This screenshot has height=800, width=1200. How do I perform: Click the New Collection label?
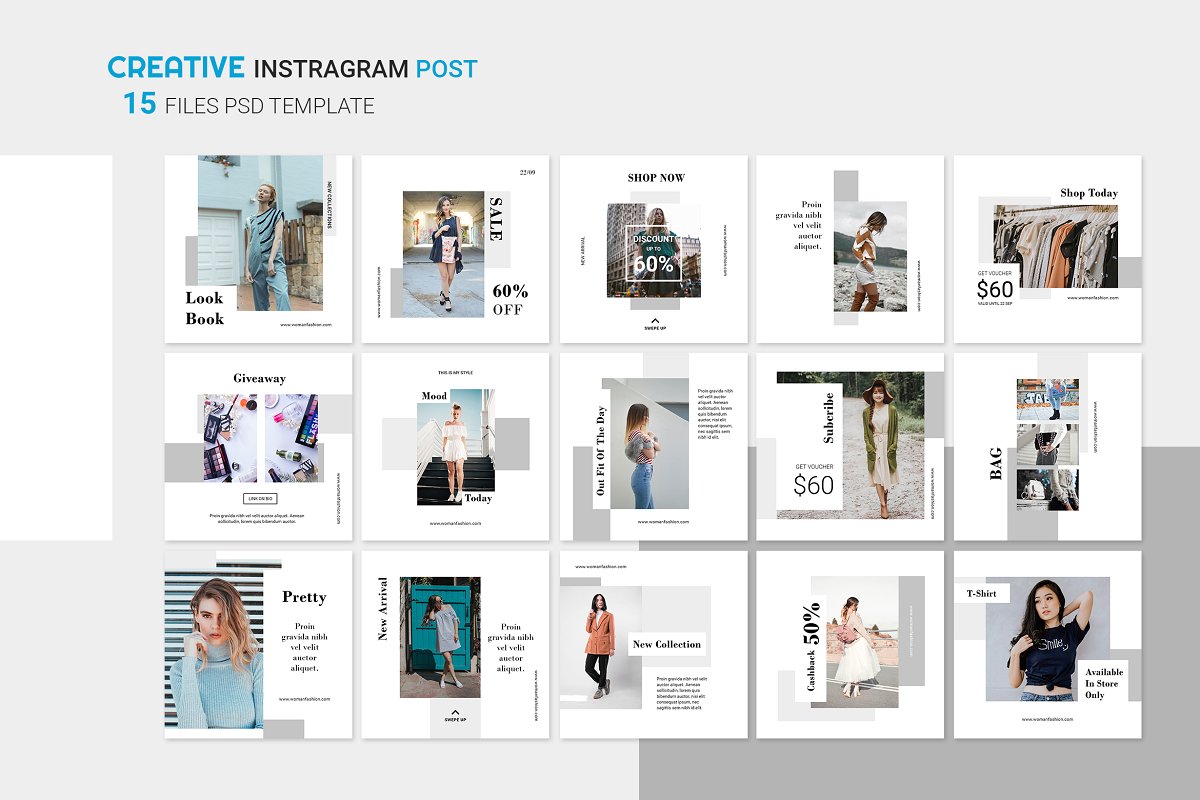point(666,644)
